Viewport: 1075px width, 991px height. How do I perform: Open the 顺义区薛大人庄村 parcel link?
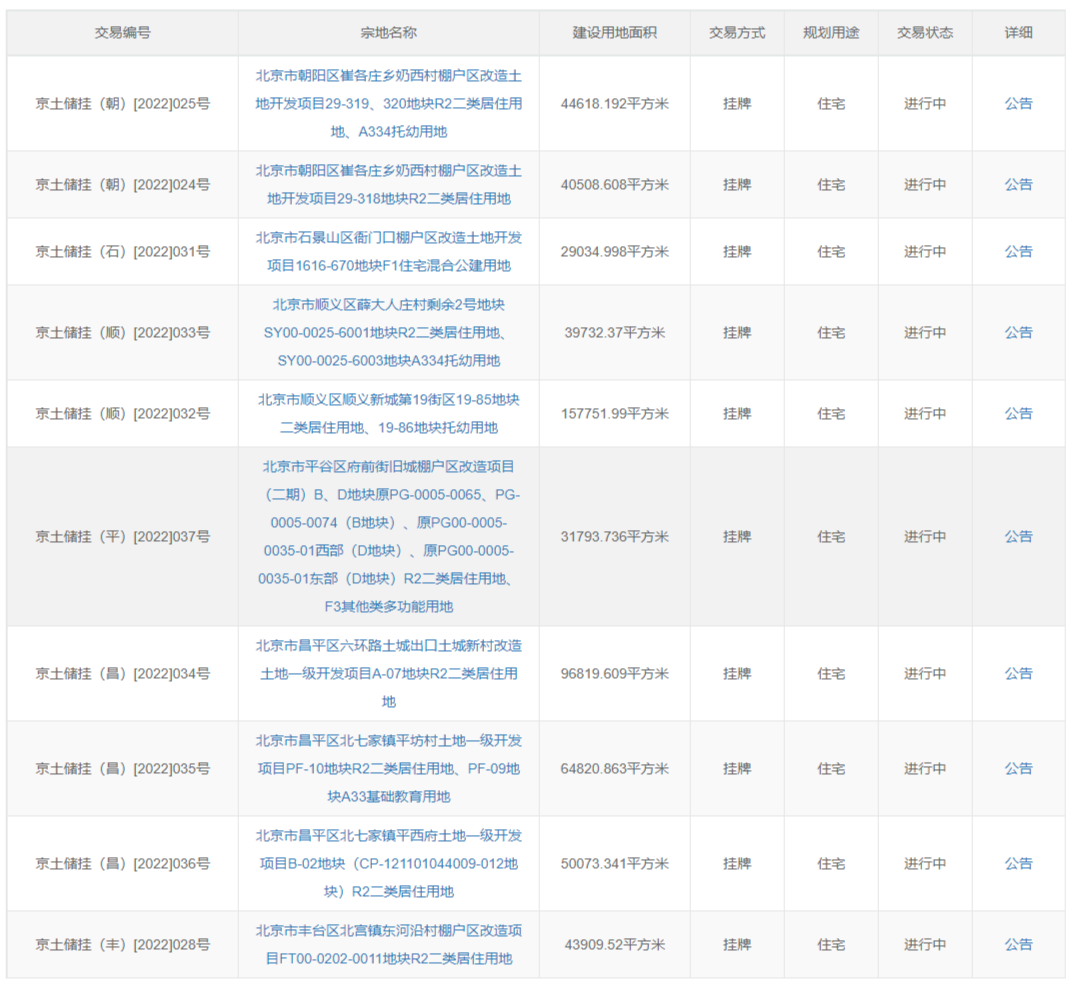coord(388,332)
